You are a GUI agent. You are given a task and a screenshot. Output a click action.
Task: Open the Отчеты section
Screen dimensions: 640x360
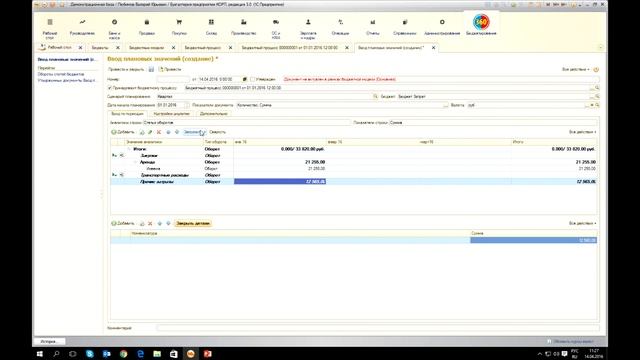click(373, 27)
